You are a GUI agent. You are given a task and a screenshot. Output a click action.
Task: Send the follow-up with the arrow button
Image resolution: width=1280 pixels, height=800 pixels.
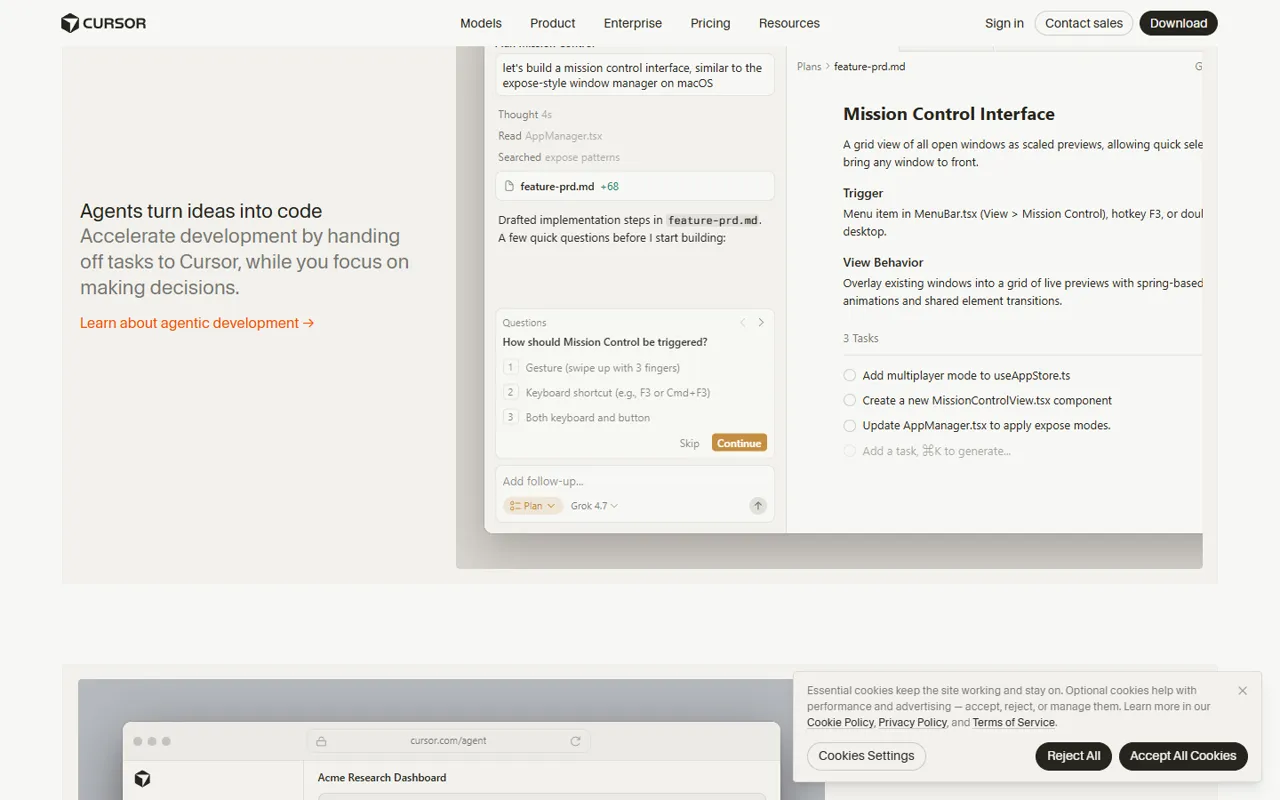(758, 506)
